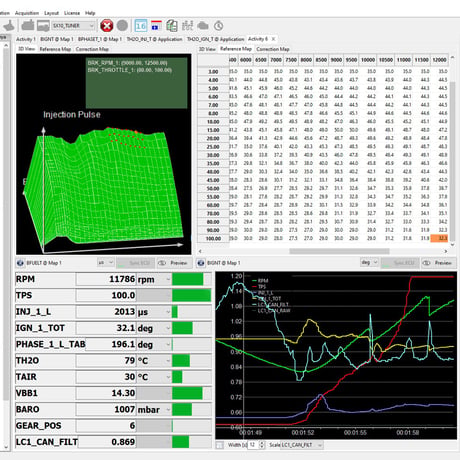
Task: Click the Width stepper arrows
Action: pos(262,445)
